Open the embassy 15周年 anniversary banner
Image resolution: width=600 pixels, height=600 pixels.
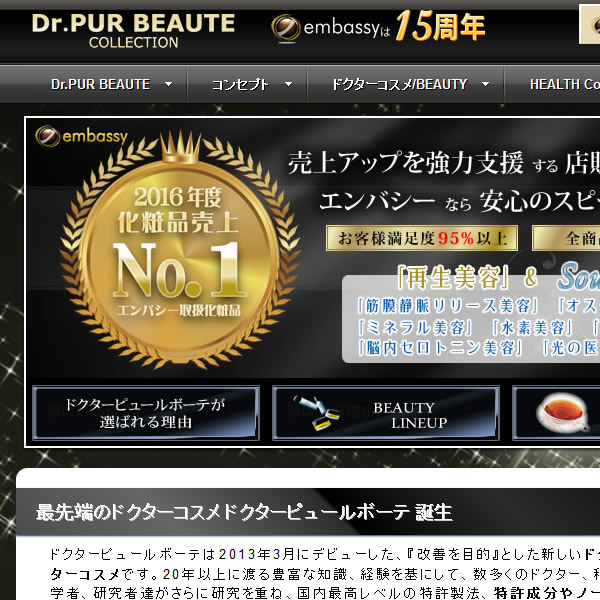point(378,28)
